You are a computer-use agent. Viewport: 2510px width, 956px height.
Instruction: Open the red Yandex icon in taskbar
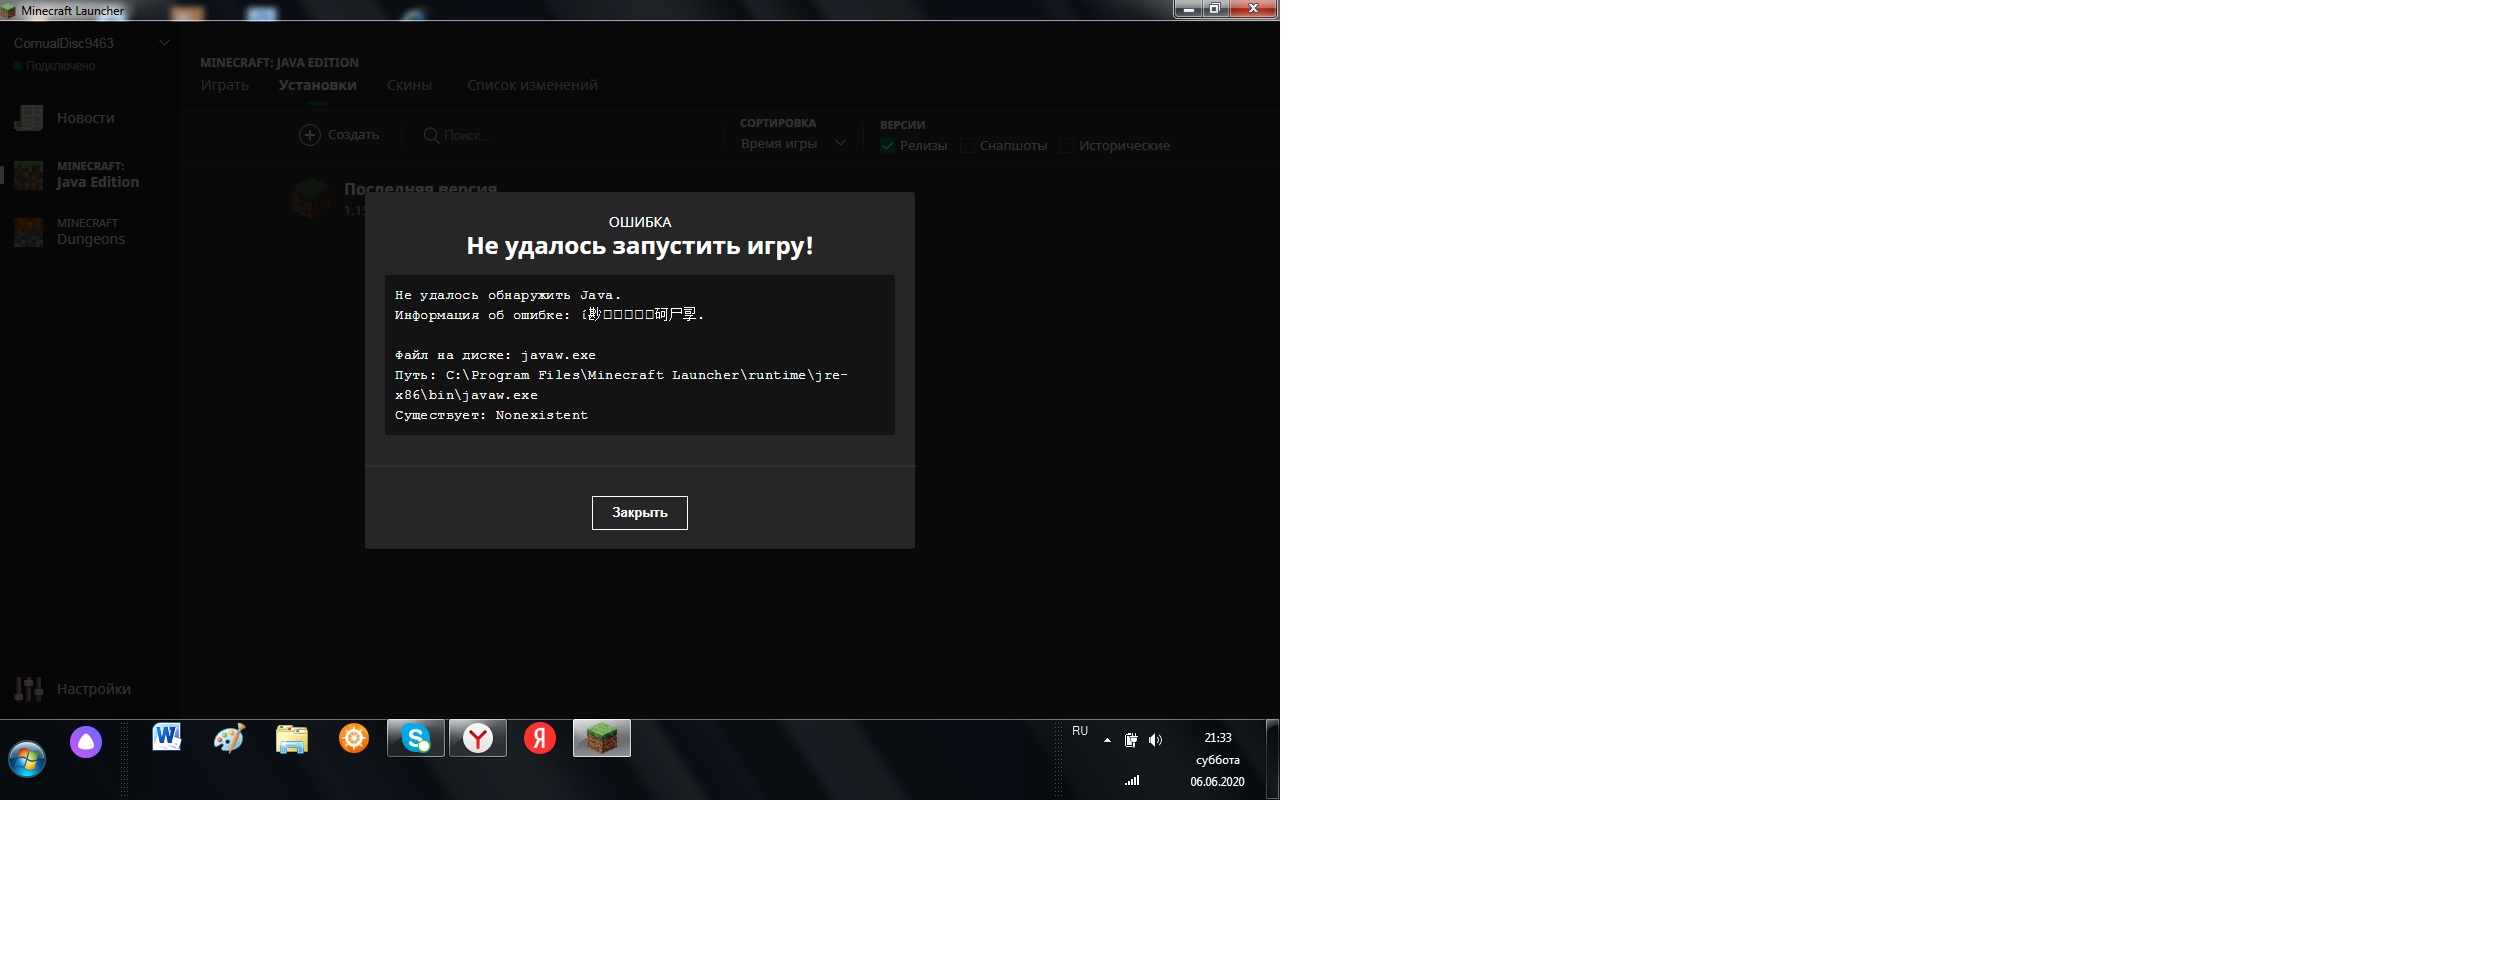(x=540, y=739)
